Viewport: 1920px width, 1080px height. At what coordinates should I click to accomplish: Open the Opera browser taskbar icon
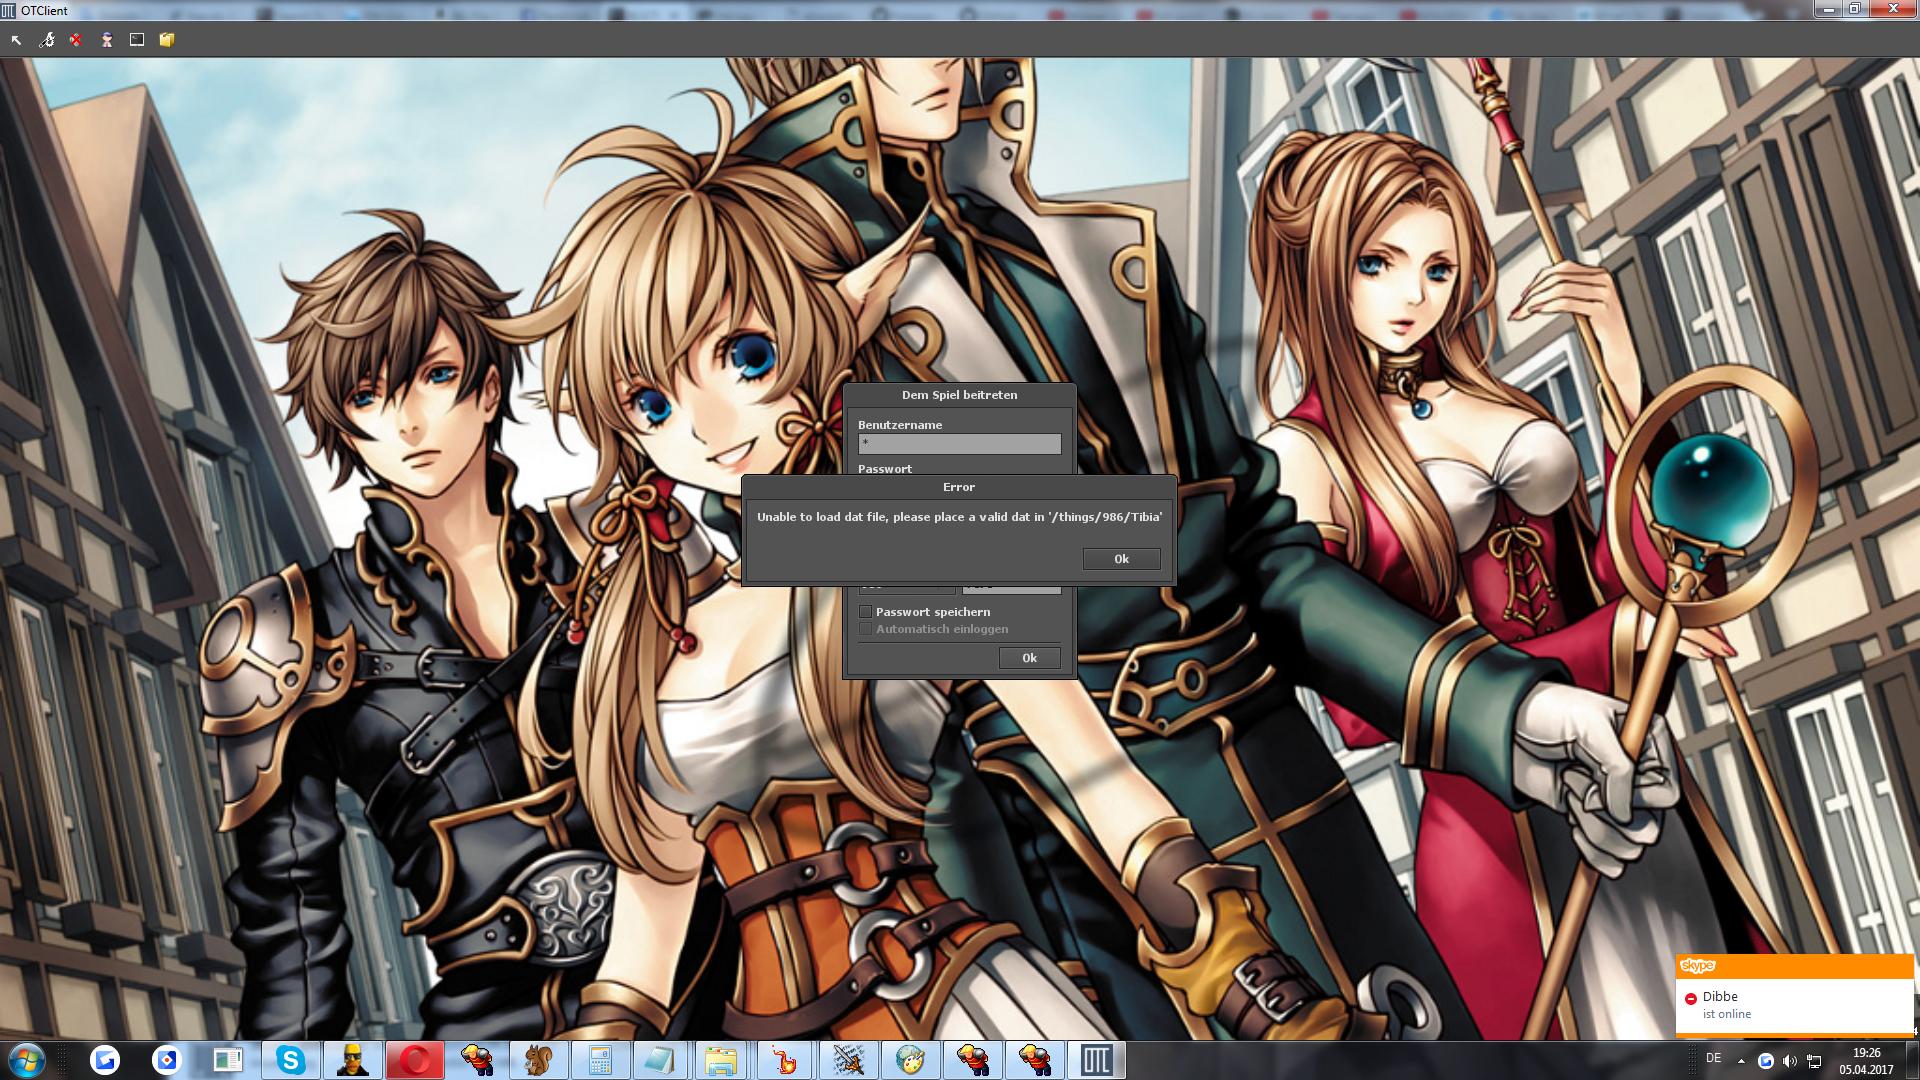tap(415, 1060)
